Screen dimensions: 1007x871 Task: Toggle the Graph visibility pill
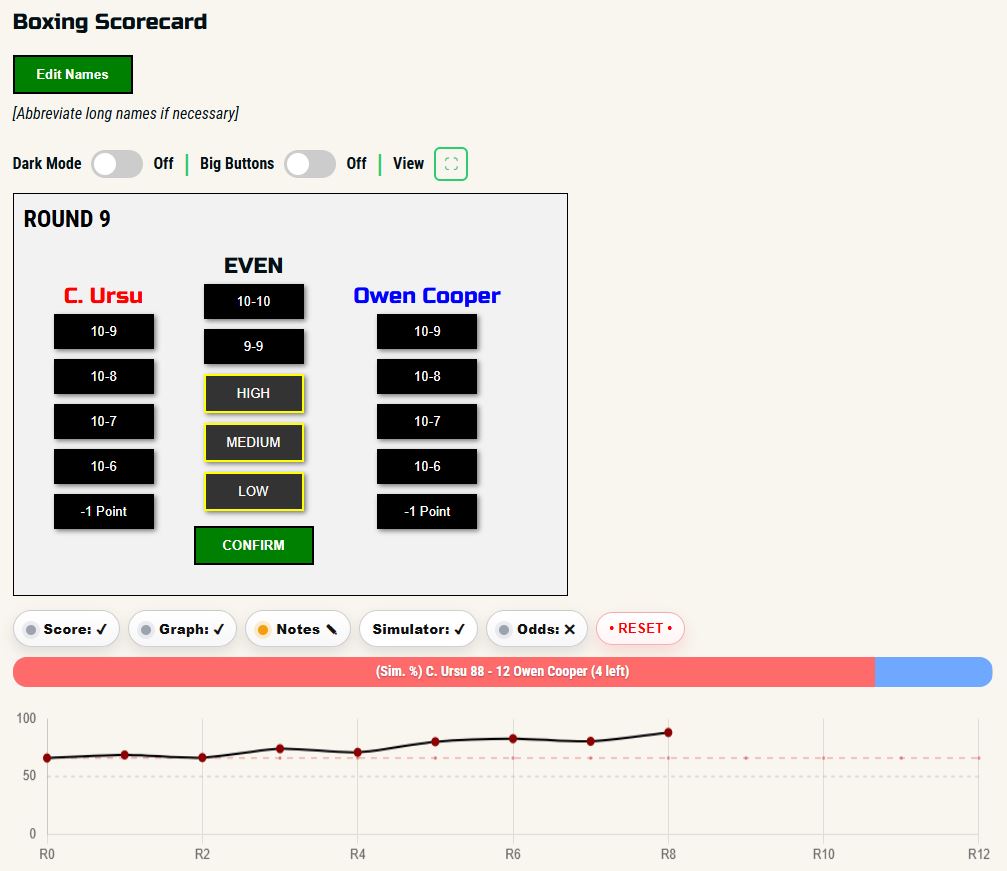(183, 629)
